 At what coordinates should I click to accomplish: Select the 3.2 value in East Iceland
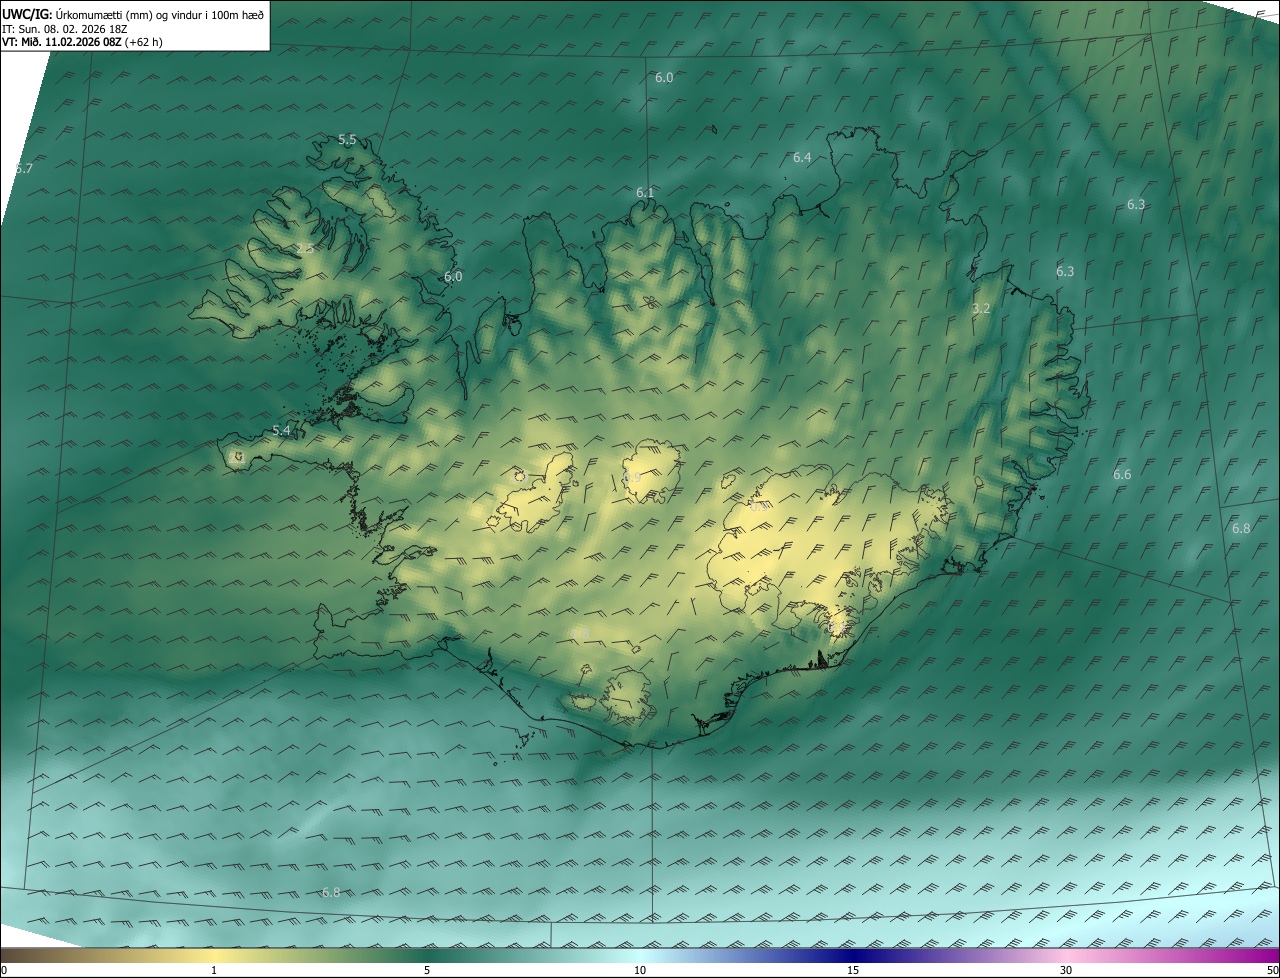(x=981, y=309)
